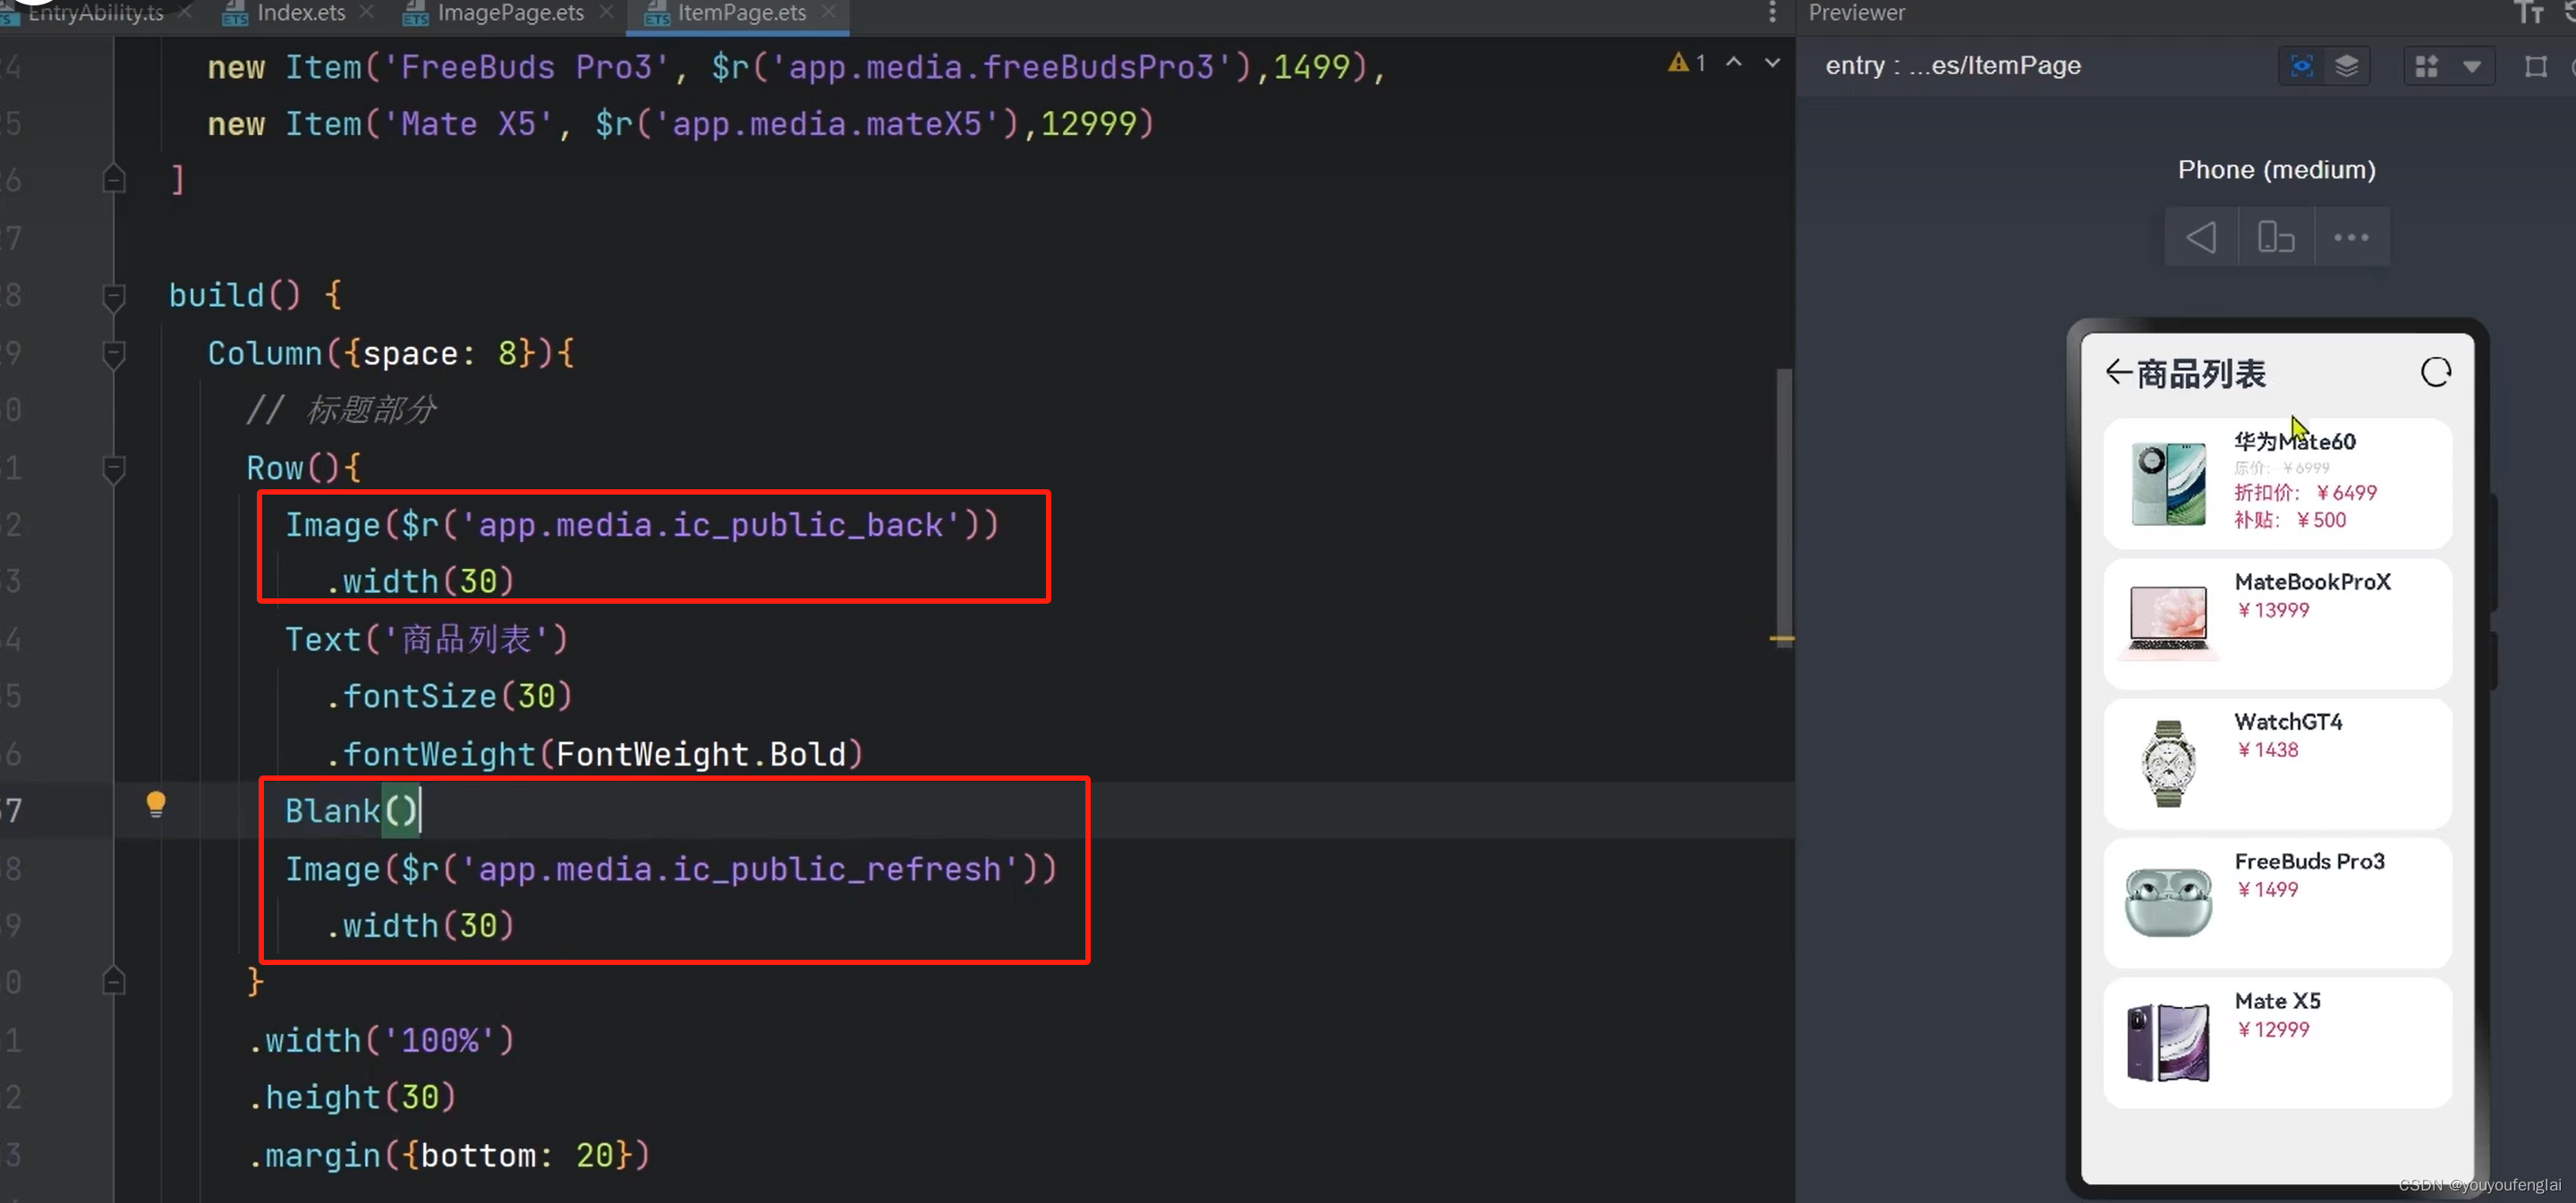
Task: Fold at the array closing bracket marker
Action: (114, 180)
